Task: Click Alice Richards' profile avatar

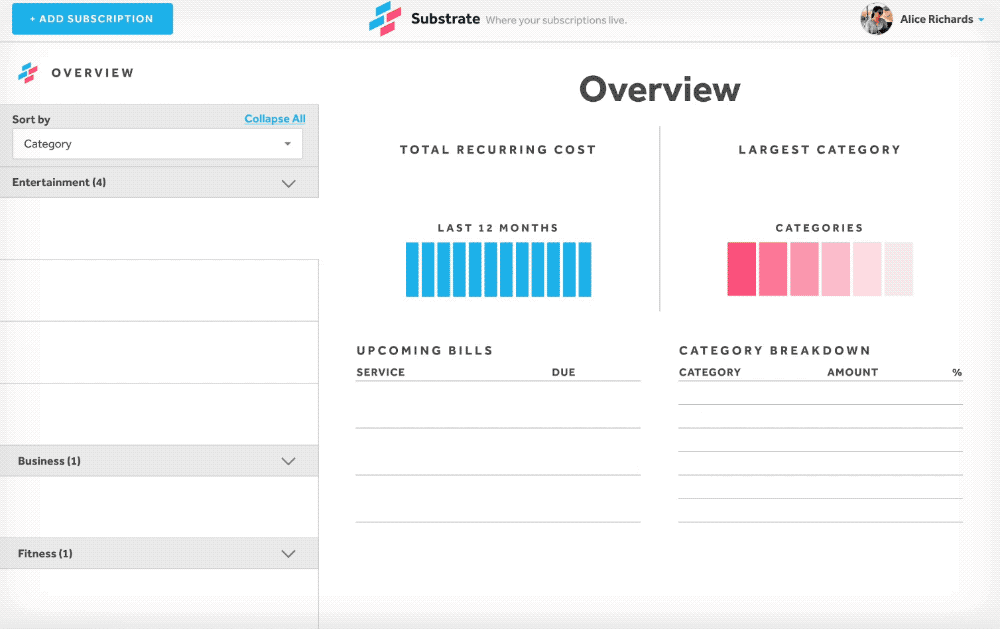Action: pyautogui.click(x=876, y=19)
